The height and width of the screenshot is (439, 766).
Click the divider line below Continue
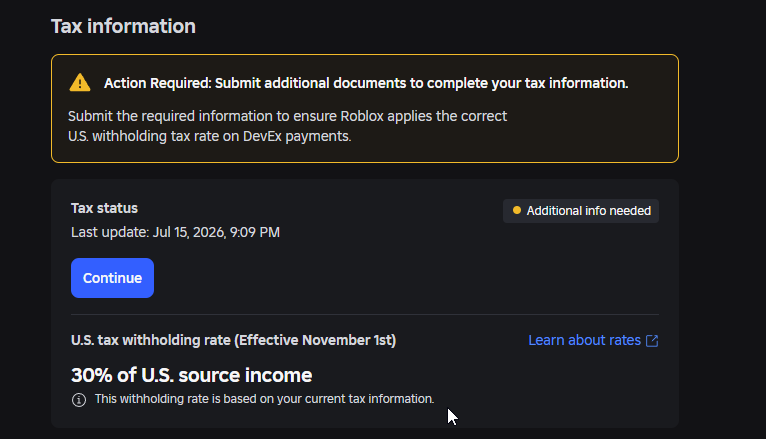365,314
